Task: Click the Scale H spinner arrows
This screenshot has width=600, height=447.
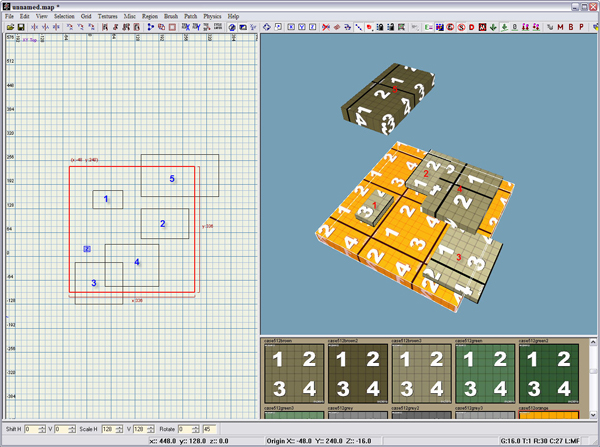Action: click(119, 429)
